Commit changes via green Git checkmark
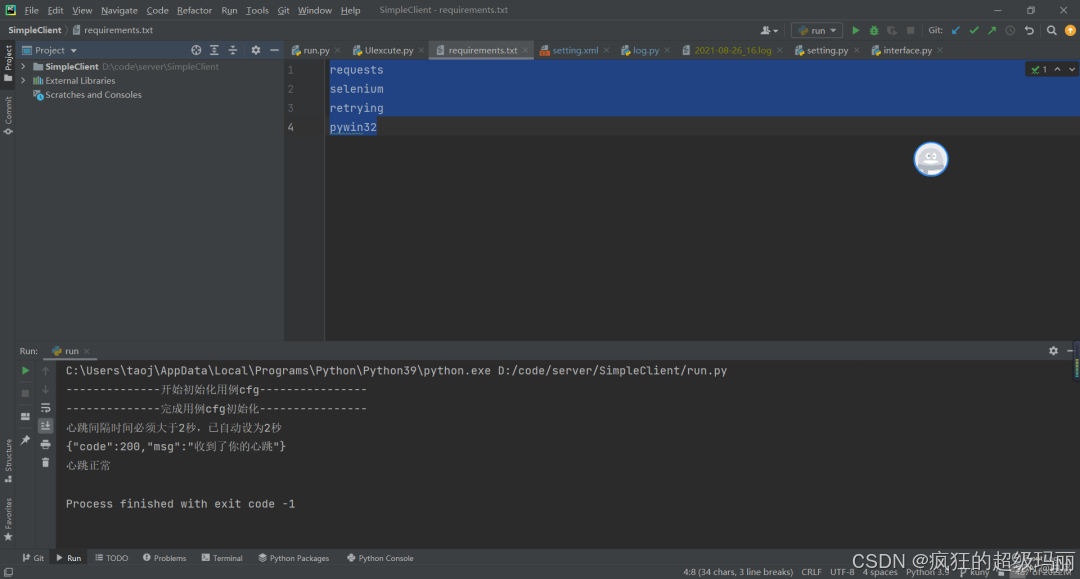 coord(974,30)
